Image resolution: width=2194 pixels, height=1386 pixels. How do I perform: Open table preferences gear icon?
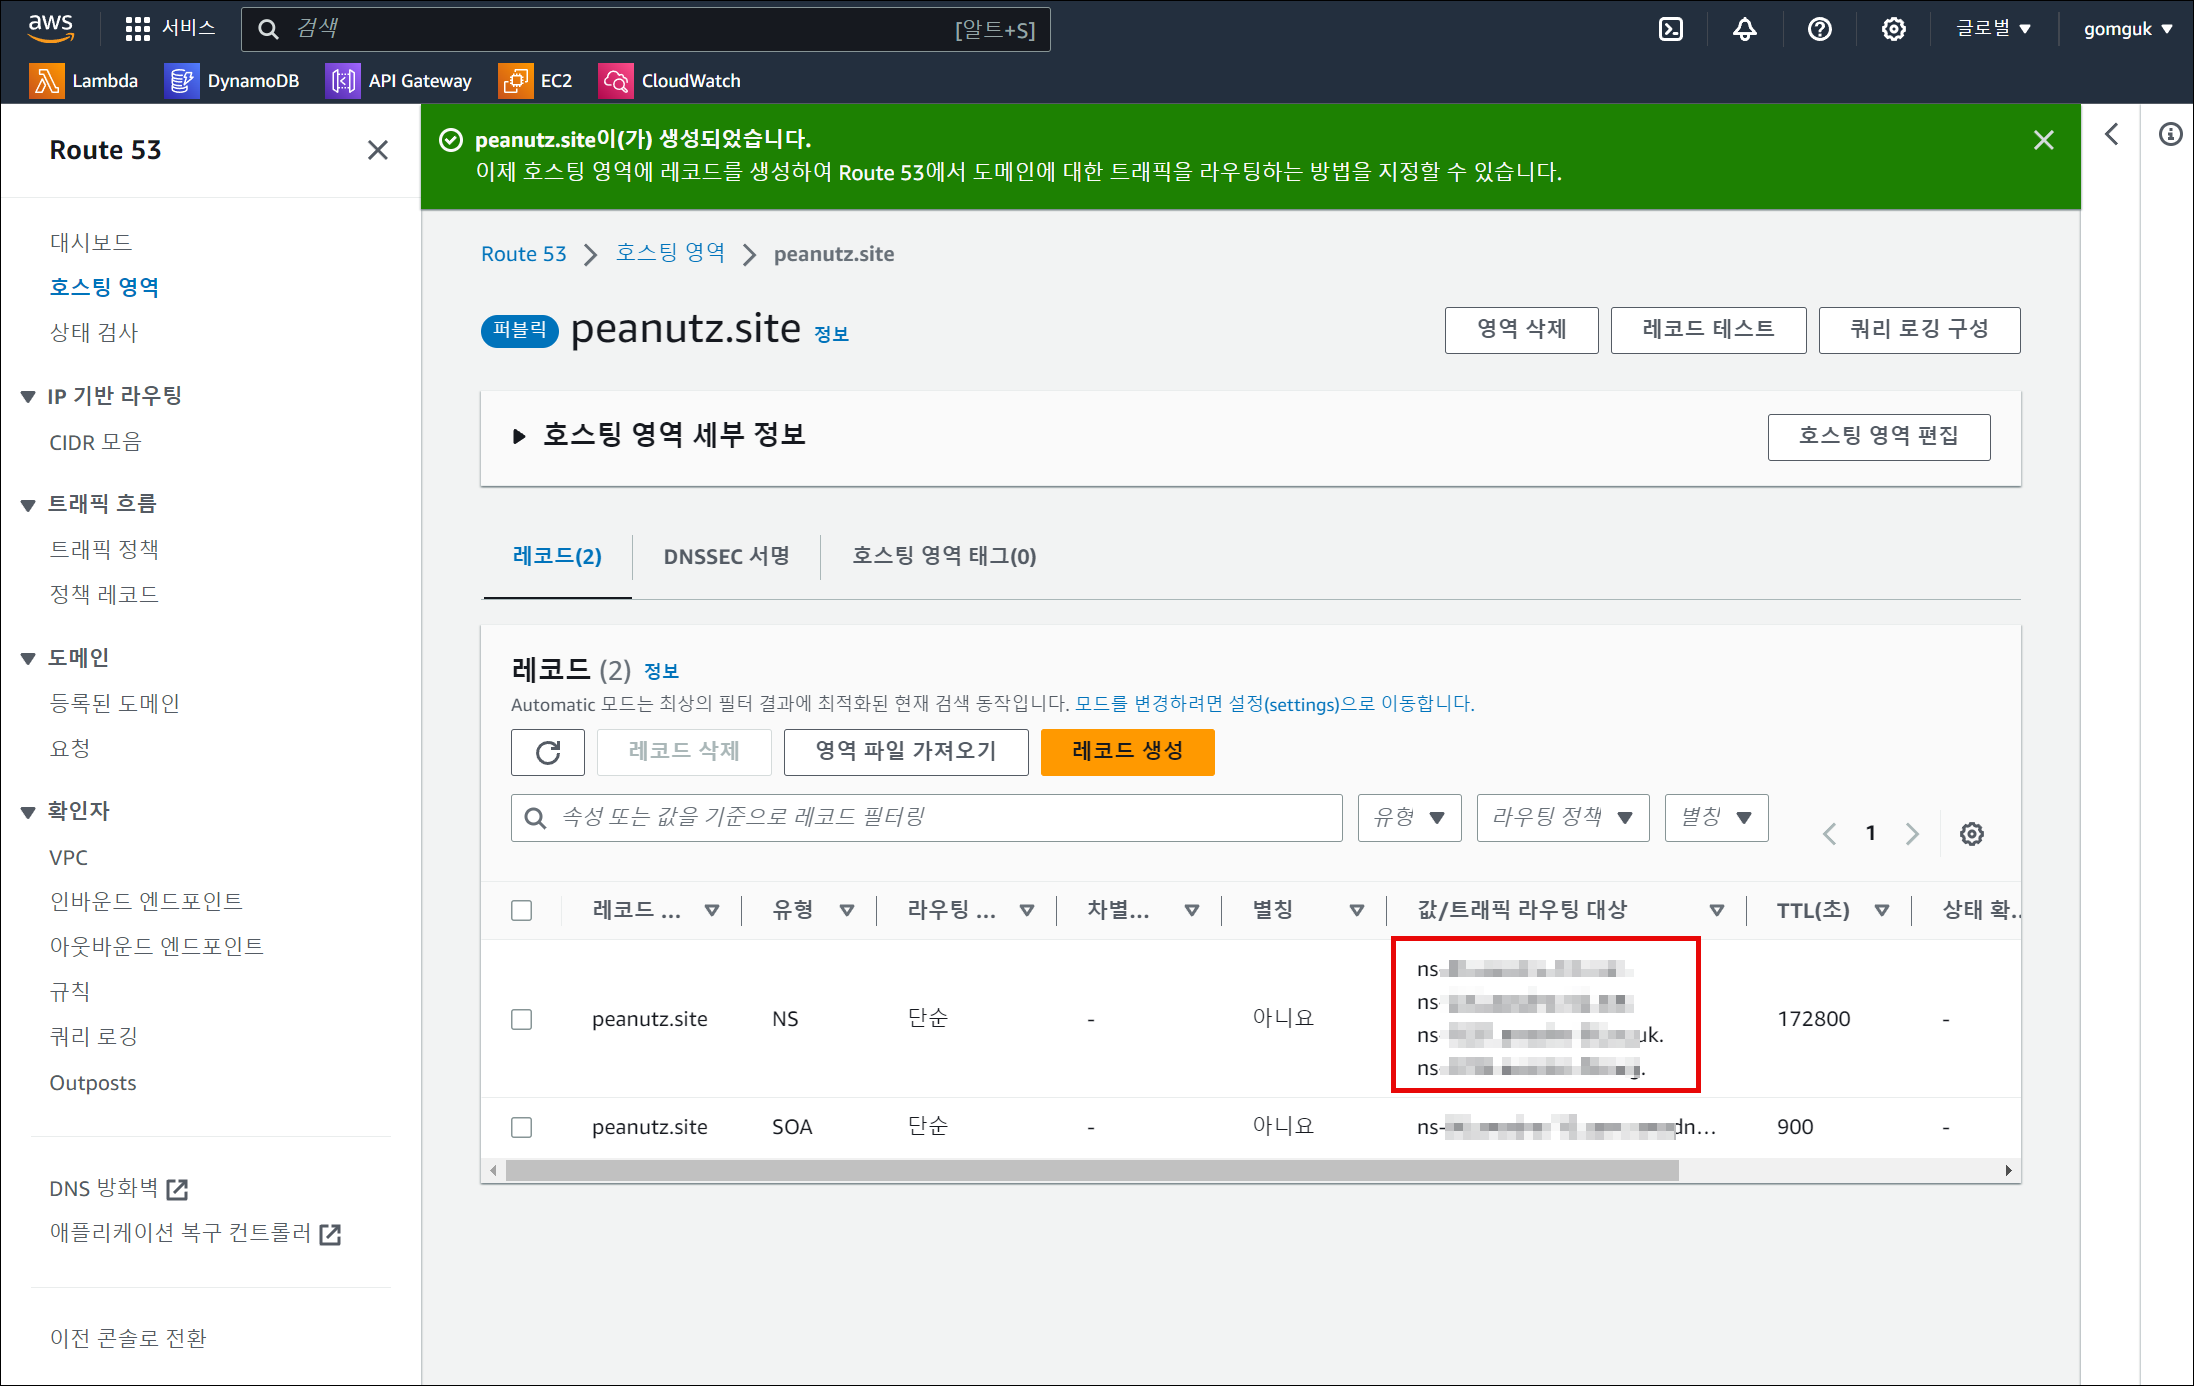click(x=1971, y=834)
